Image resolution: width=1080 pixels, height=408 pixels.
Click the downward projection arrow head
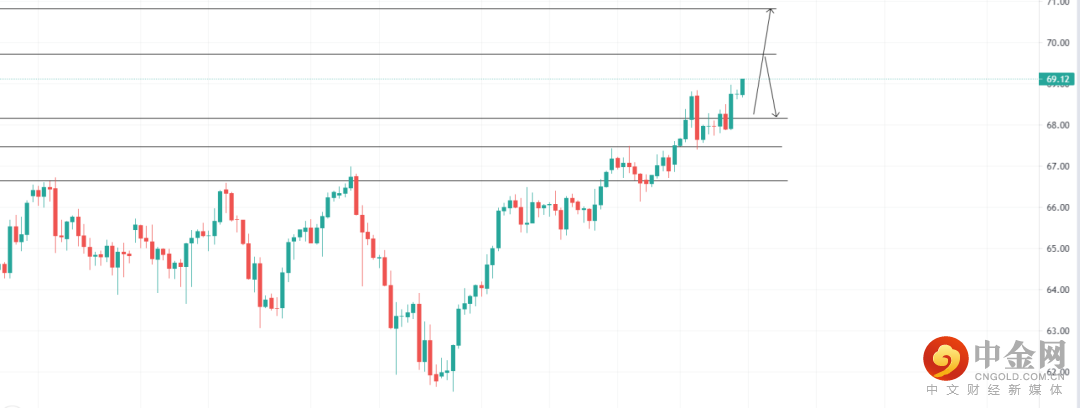(x=776, y=114)
